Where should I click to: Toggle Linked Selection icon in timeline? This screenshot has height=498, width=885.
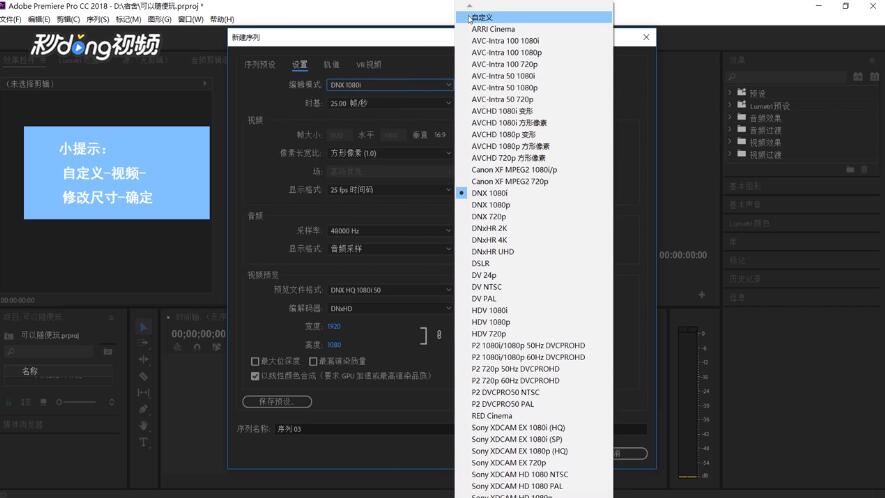(x=217, y=347)
